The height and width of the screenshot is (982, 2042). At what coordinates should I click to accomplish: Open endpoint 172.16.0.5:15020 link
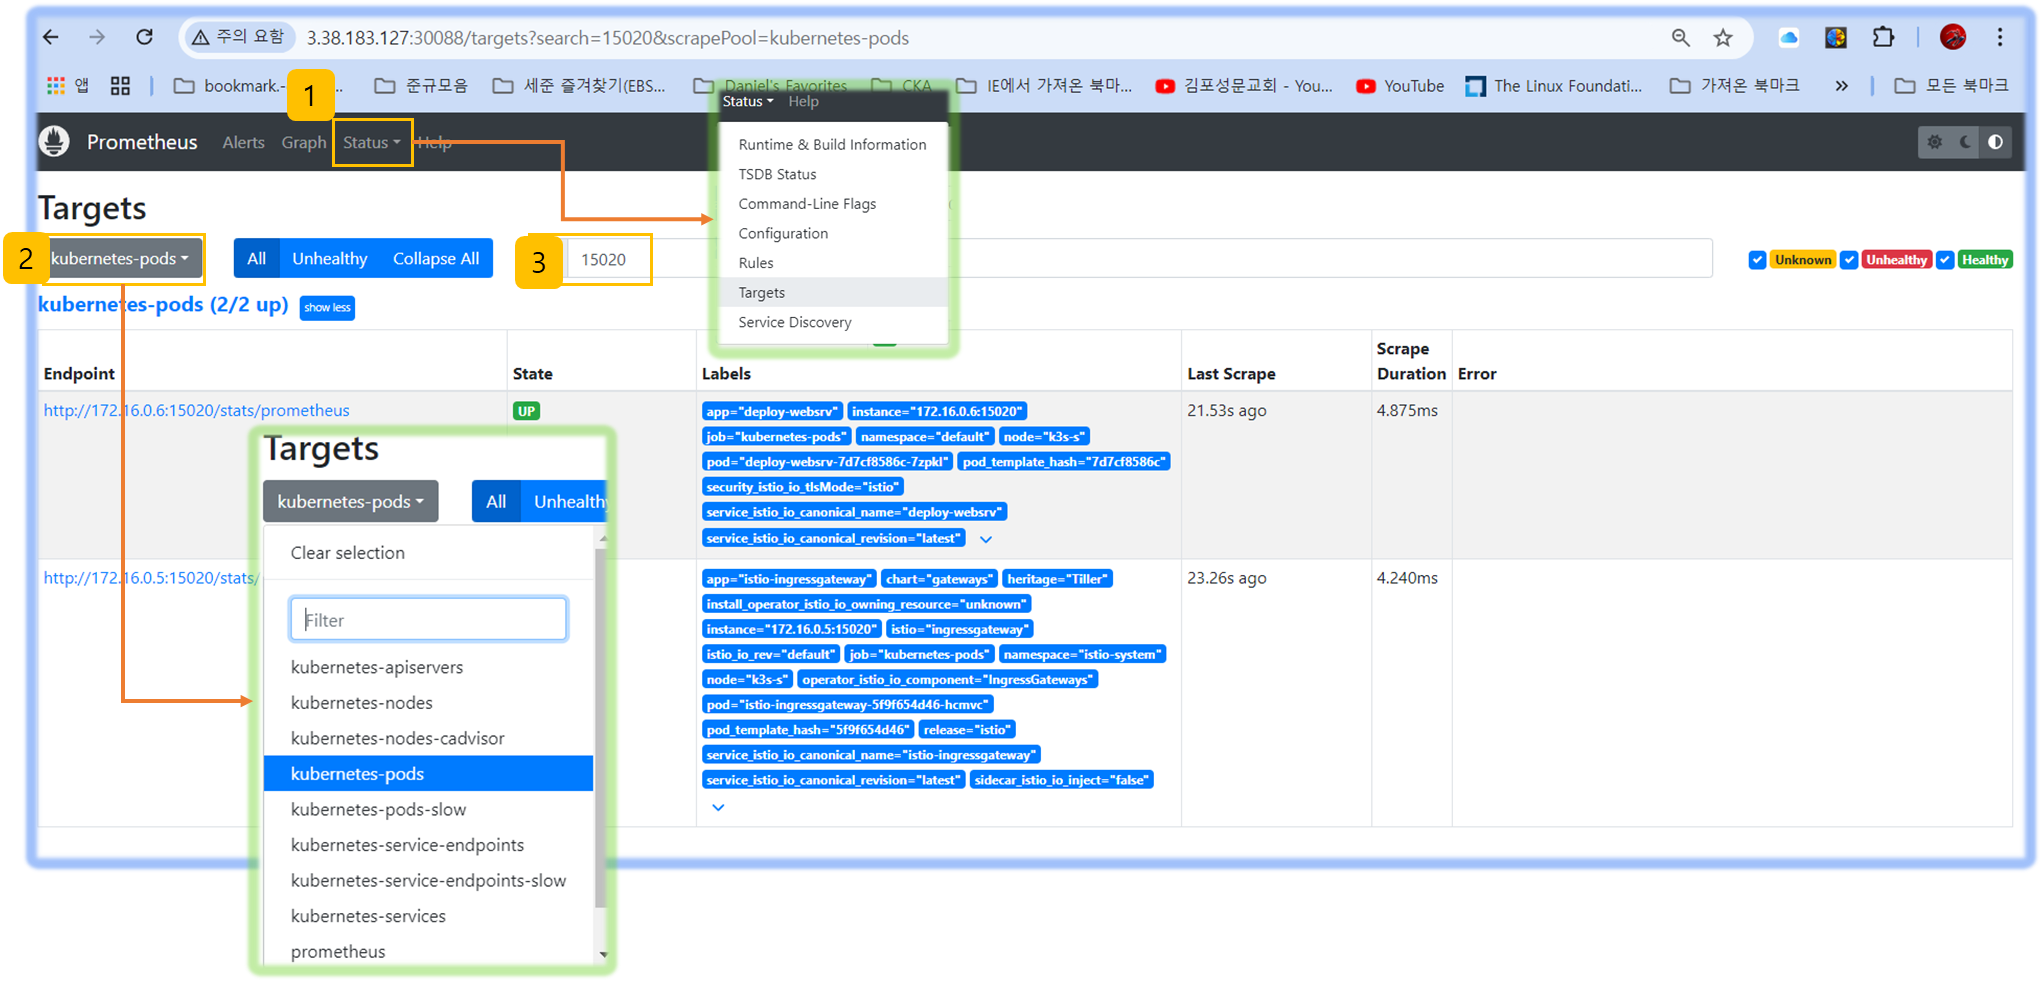pos(151,578)
